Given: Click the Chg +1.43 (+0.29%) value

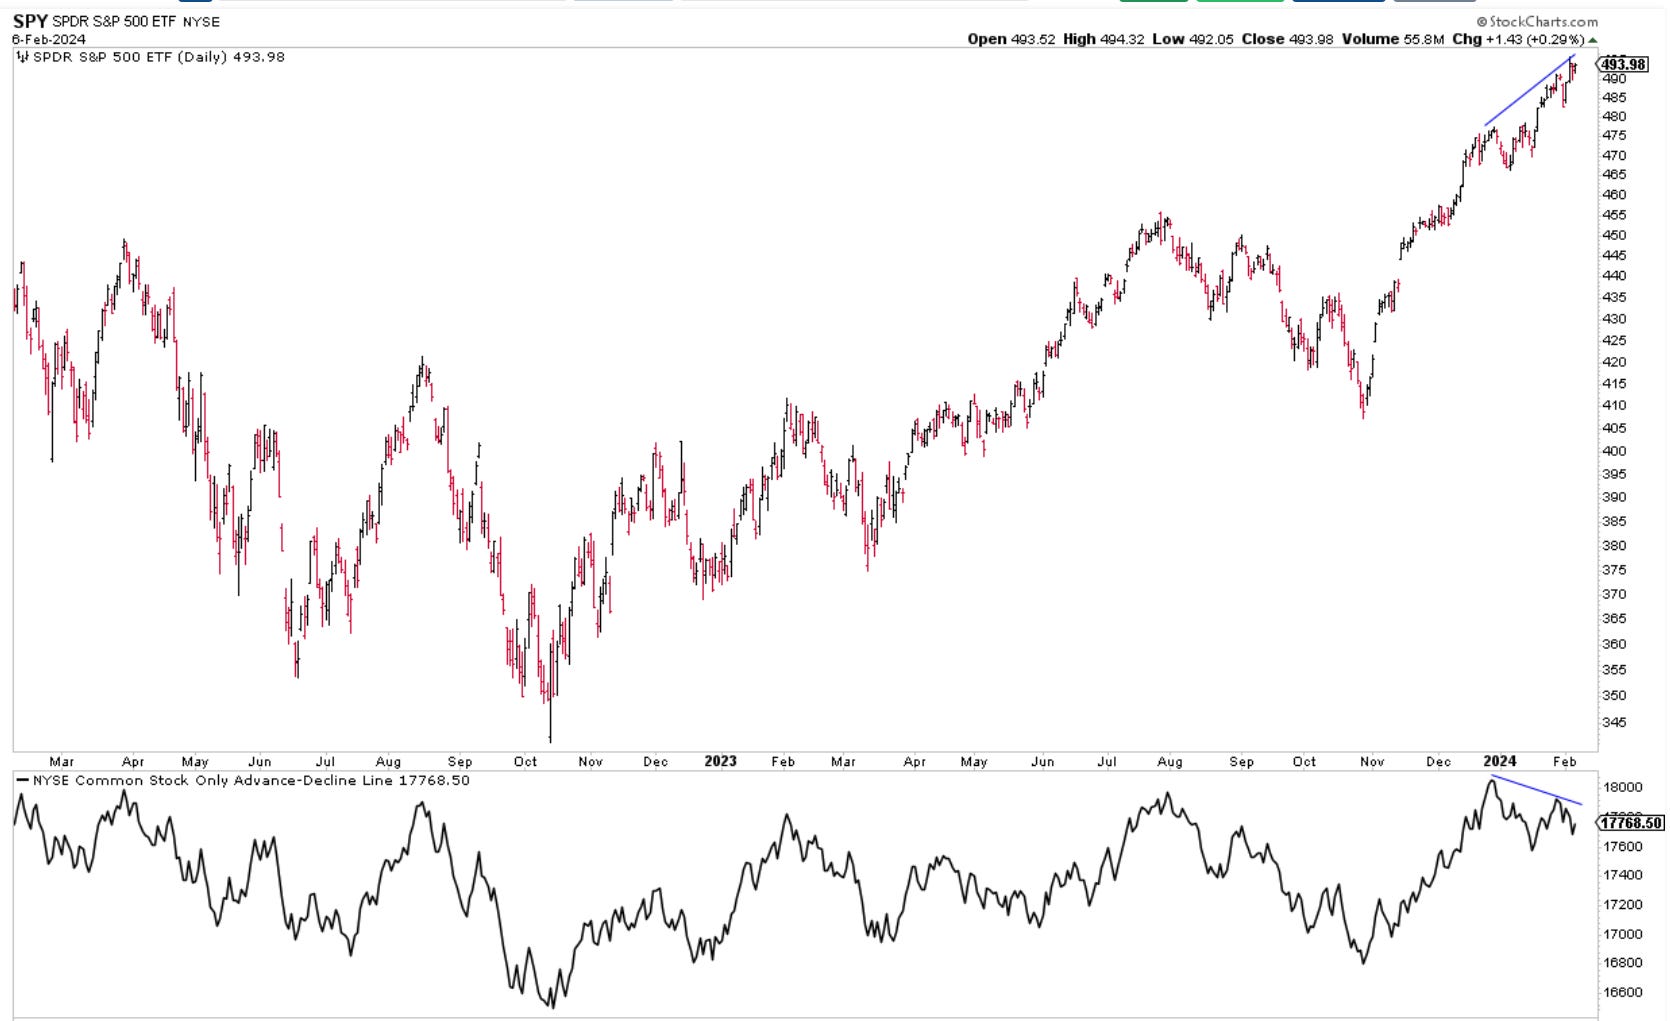Looking at the screenshot, I should (x=1518, y=39).
